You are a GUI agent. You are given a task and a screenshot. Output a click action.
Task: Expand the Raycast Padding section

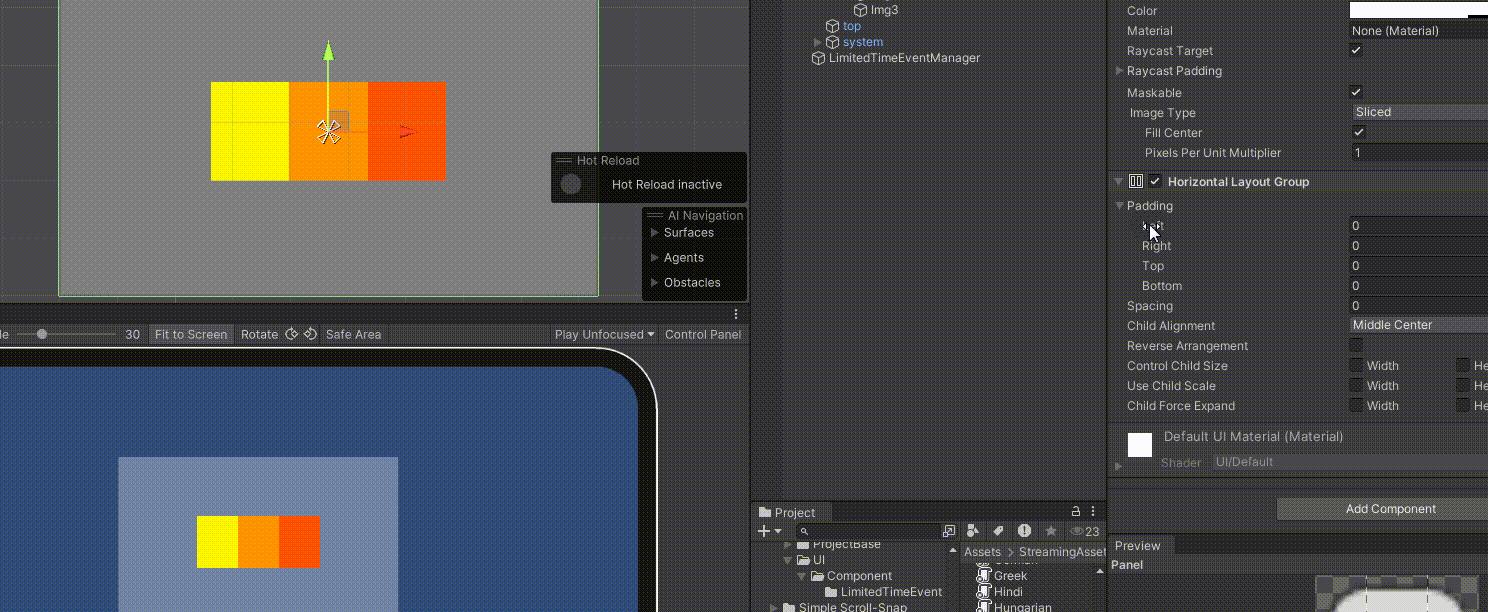[x=1119, y=71]
